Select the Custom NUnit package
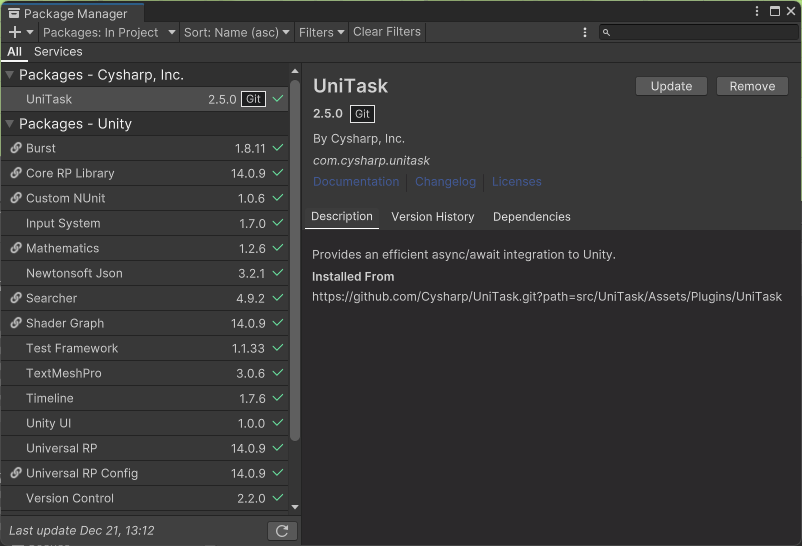 click(145, 199)
